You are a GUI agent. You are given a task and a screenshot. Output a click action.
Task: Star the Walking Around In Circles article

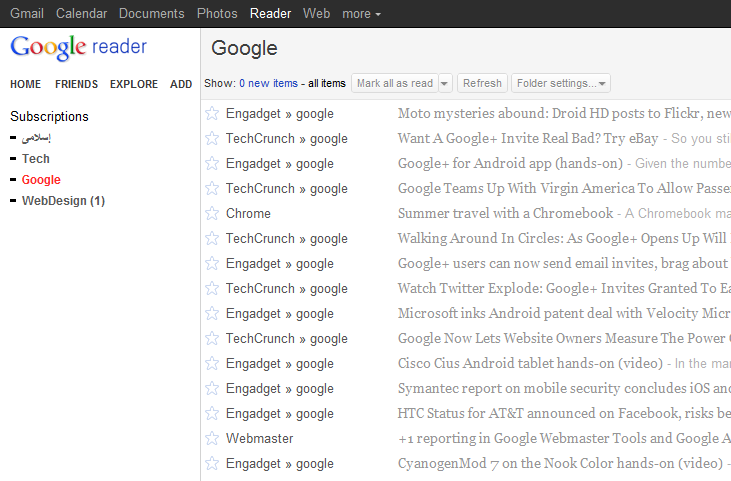[212, 238]
